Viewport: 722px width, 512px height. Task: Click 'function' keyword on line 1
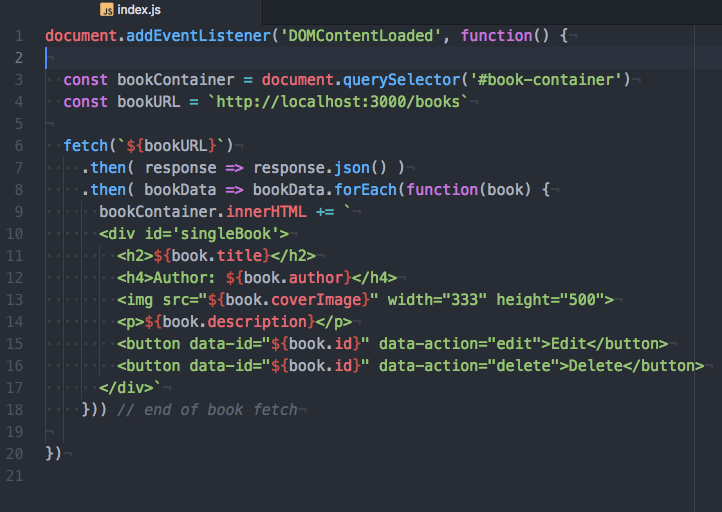pos(496,36)
